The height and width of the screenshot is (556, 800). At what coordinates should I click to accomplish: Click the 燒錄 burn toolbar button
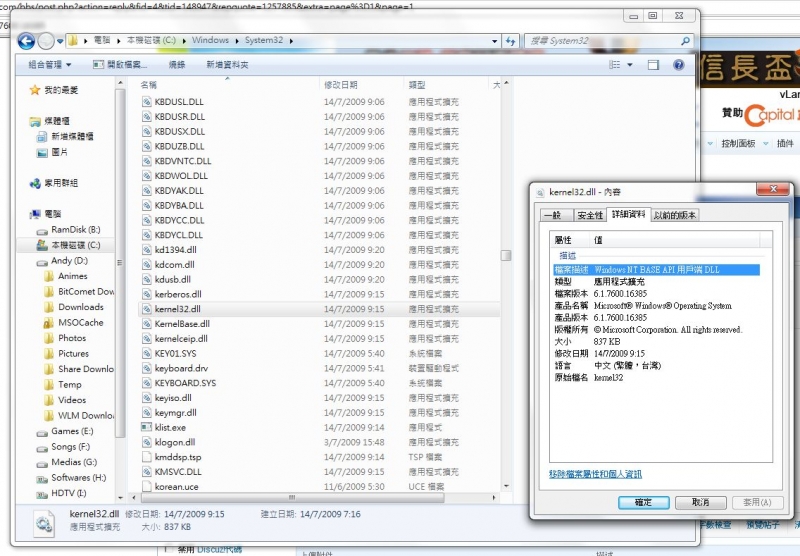click(x=177, y=65)
